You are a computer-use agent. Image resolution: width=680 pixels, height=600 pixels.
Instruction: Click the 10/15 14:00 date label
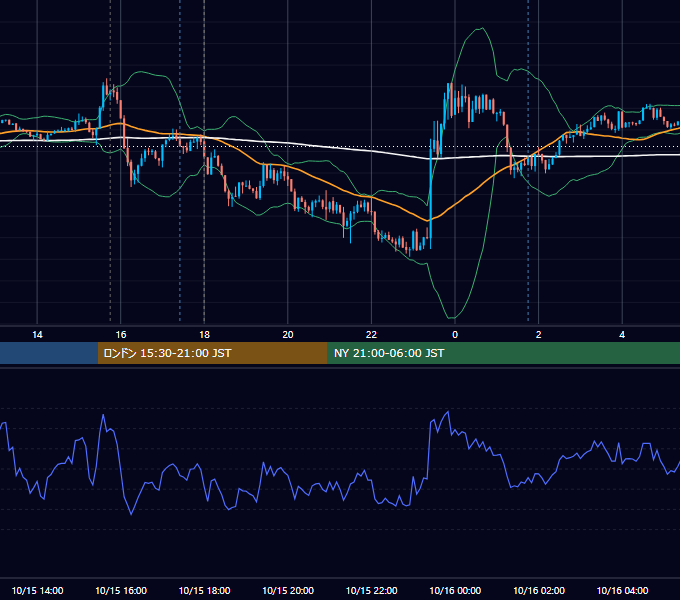pyautogui.click(x=37, y=590)
